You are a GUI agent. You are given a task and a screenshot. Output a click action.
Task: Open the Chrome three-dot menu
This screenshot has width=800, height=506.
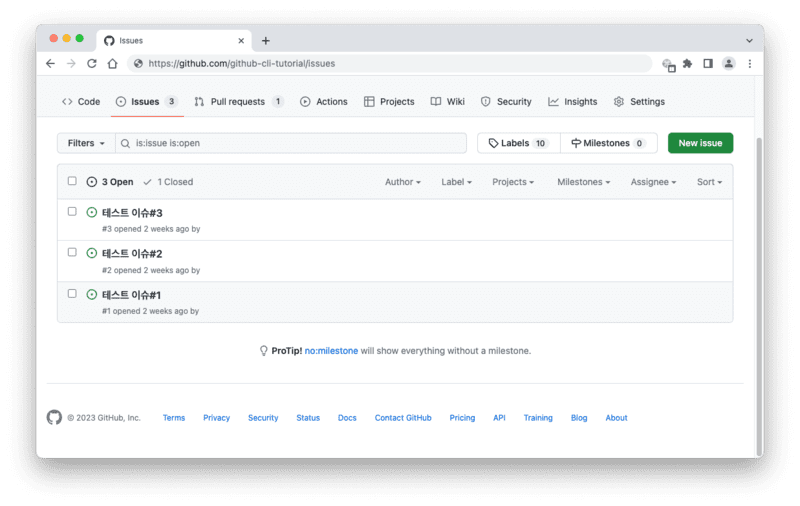pos(750,63)
